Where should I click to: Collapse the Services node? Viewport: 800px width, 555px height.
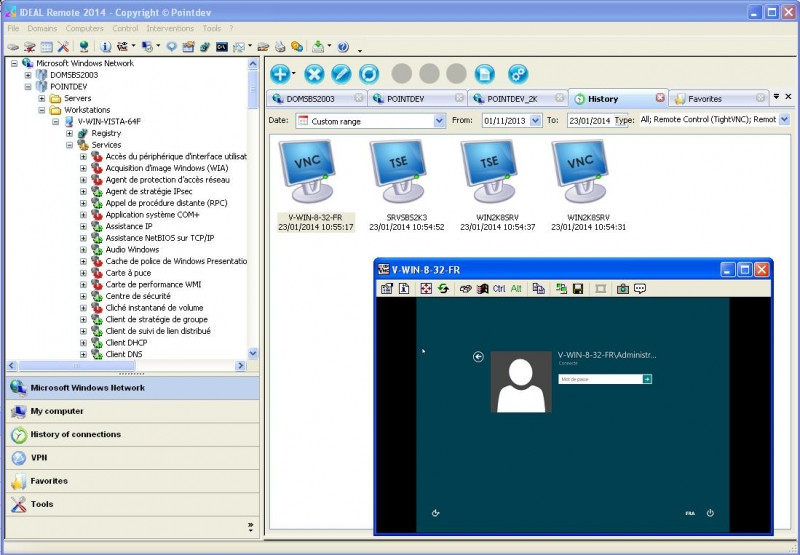point(69,145)
